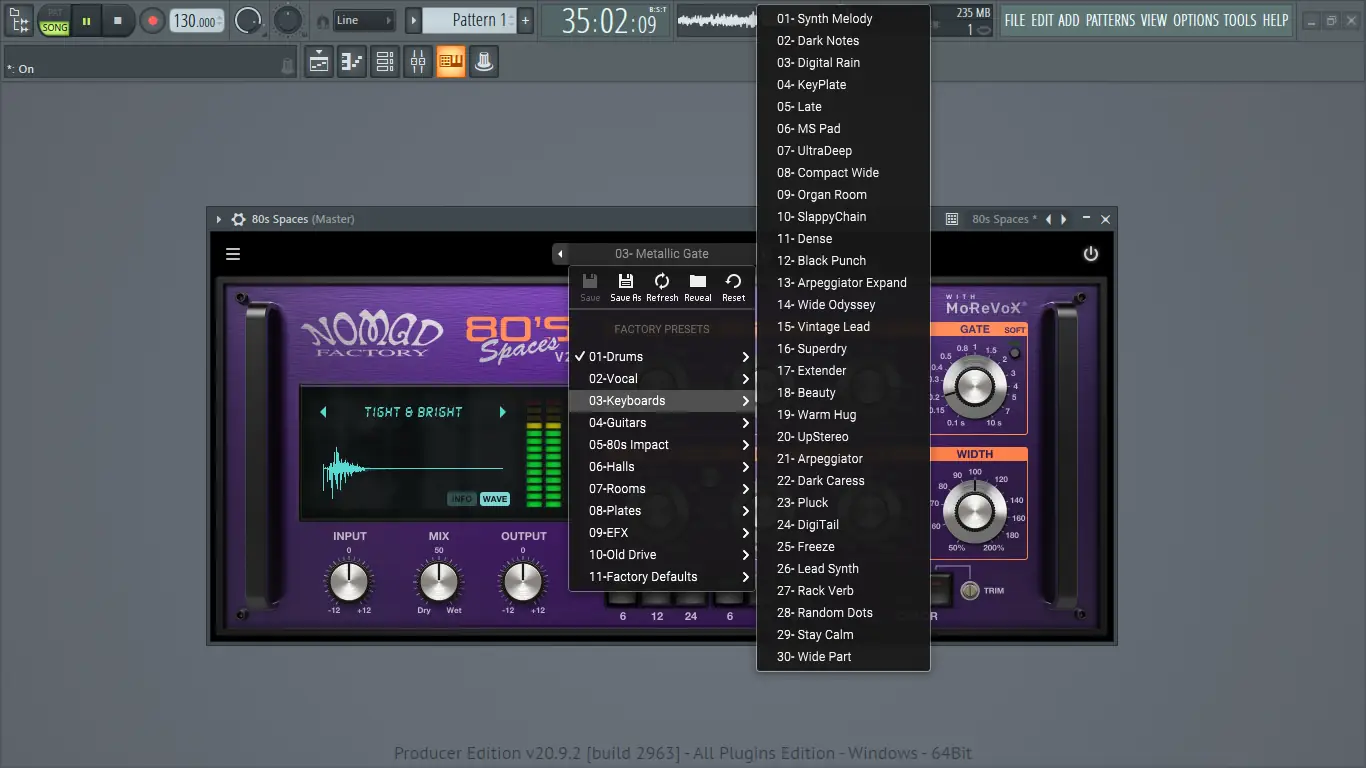Load the 19- Warm Hug preset
The image size is (1366, 768).
coord(843,415)
